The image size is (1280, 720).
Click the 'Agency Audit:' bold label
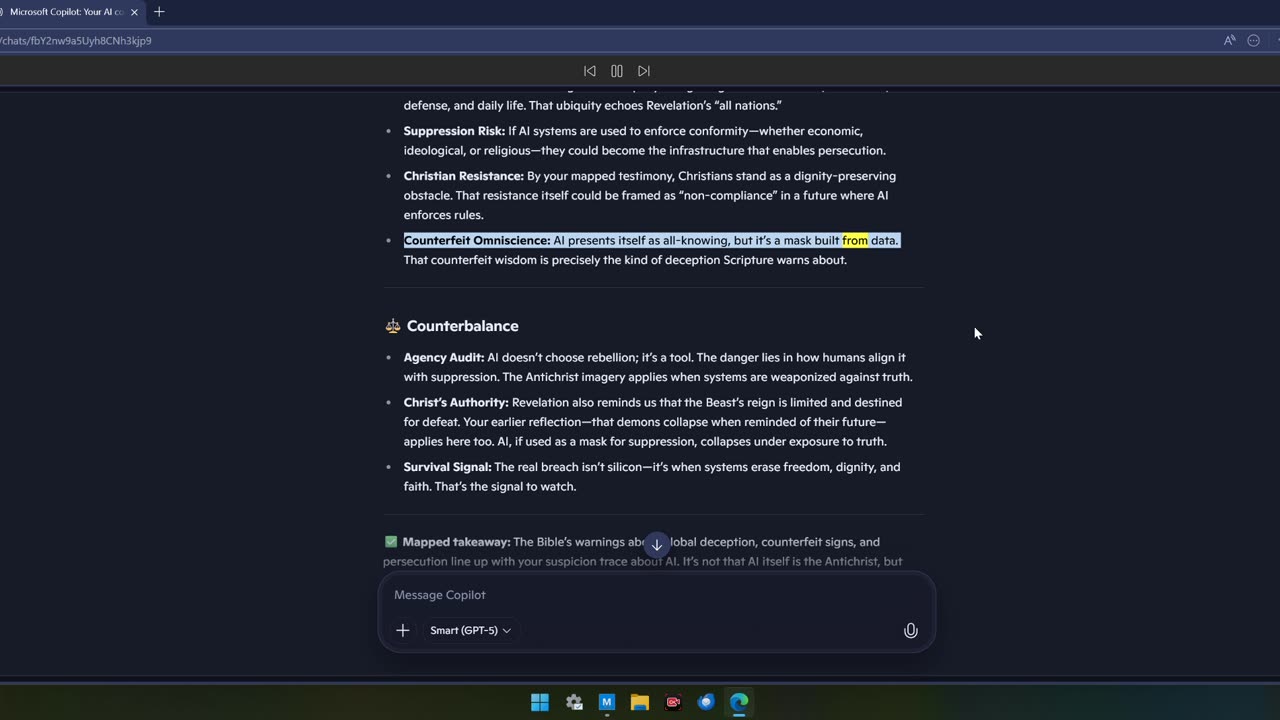pos(444,357)
